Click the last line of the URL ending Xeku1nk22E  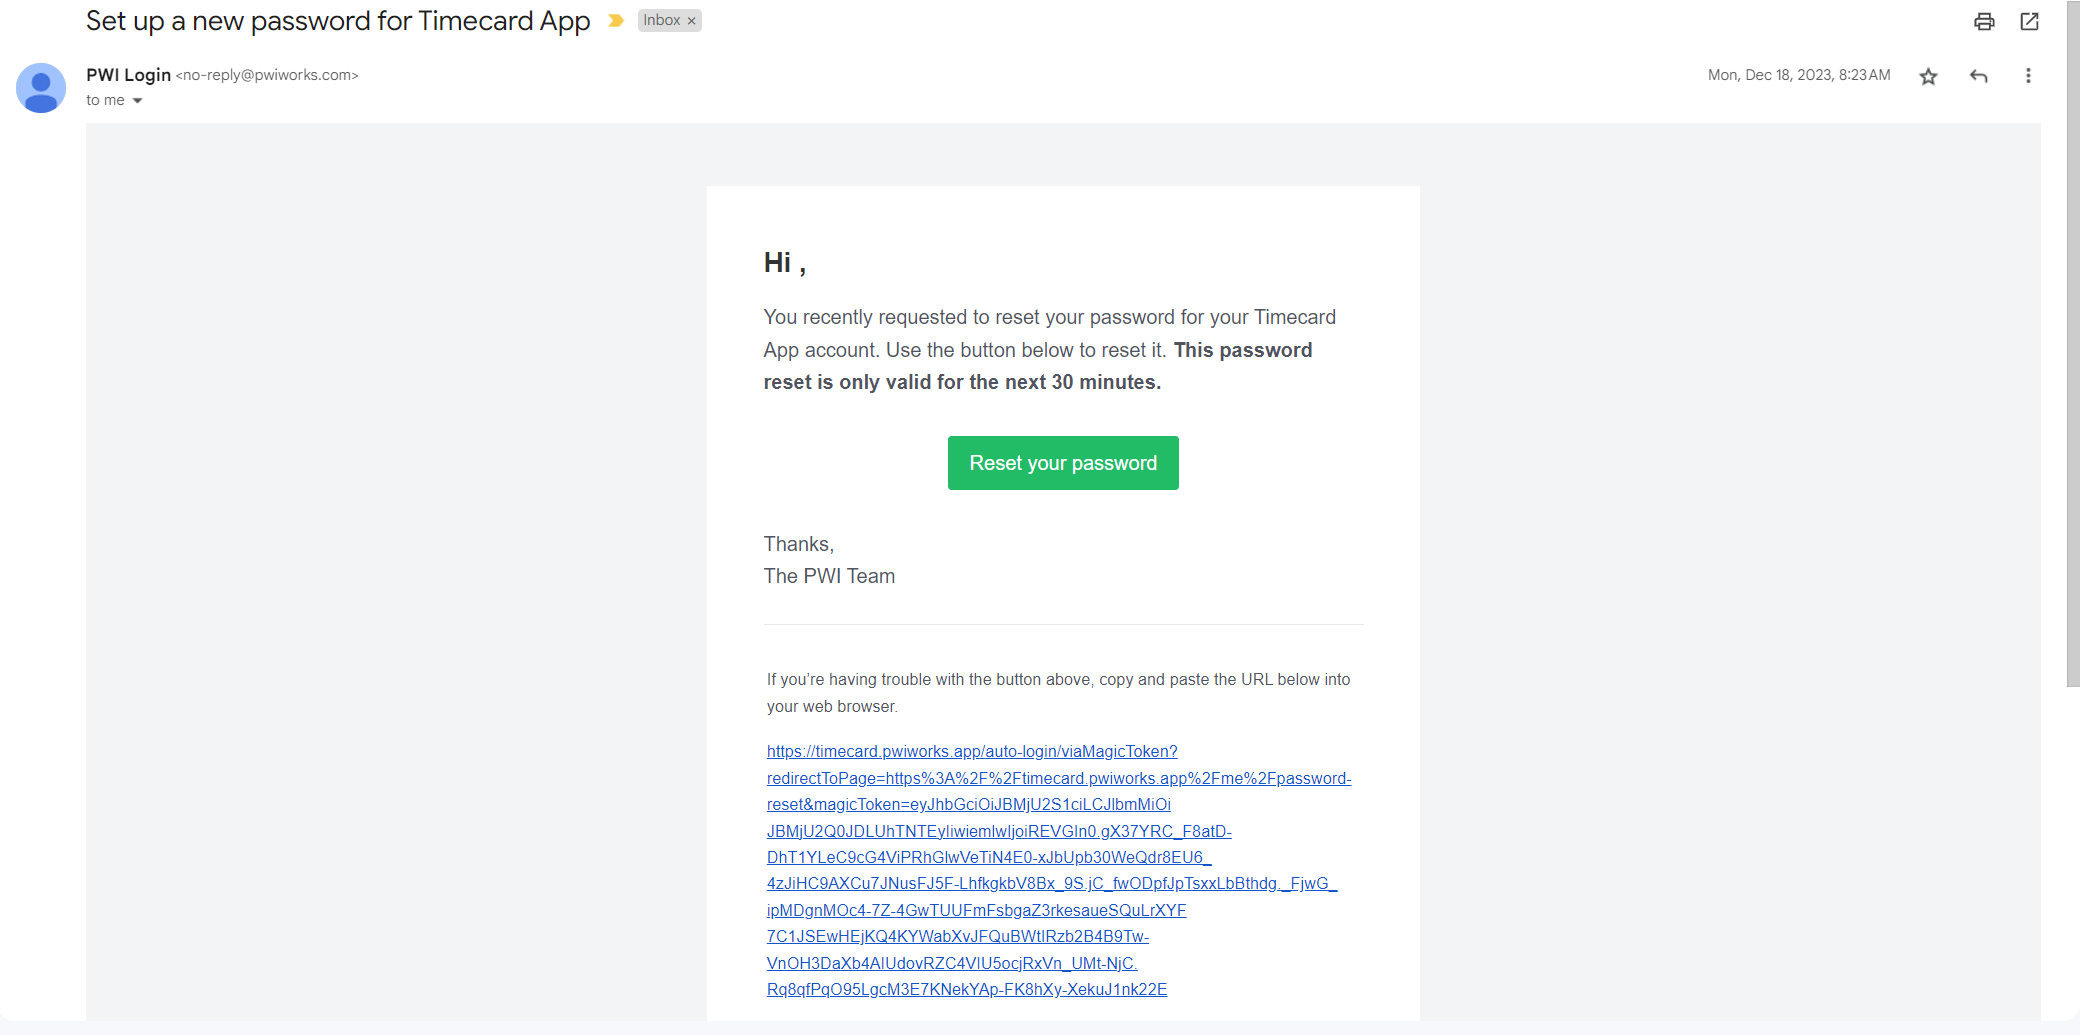click(x=966, y=990)
